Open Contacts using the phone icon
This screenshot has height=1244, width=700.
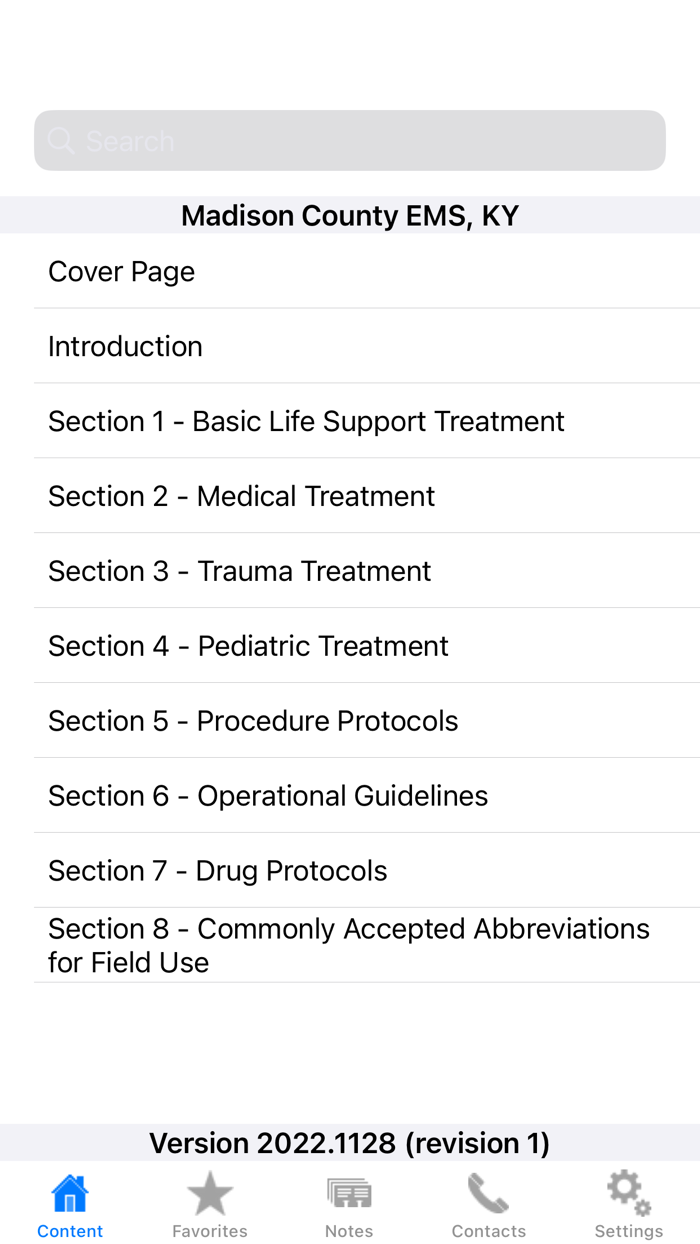pos(489,1191)
